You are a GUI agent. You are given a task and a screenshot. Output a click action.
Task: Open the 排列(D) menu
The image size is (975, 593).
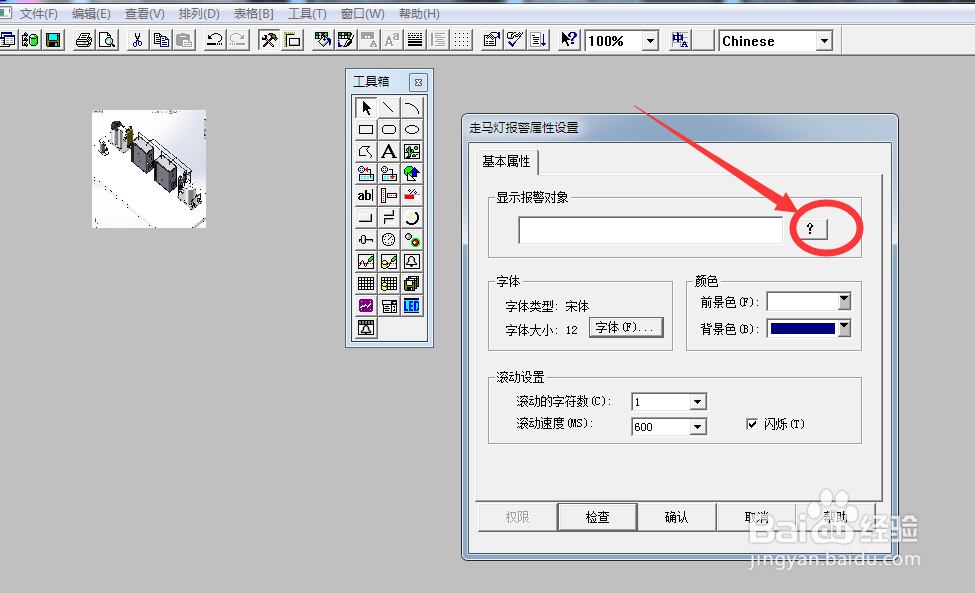pyautogui.click(x=199, y=14)
